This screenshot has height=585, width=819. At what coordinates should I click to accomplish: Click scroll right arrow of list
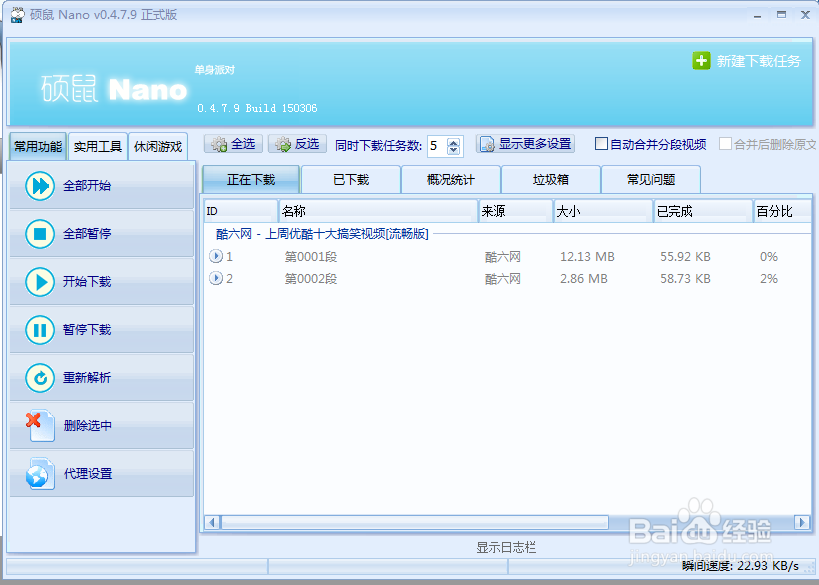[803, 522]
